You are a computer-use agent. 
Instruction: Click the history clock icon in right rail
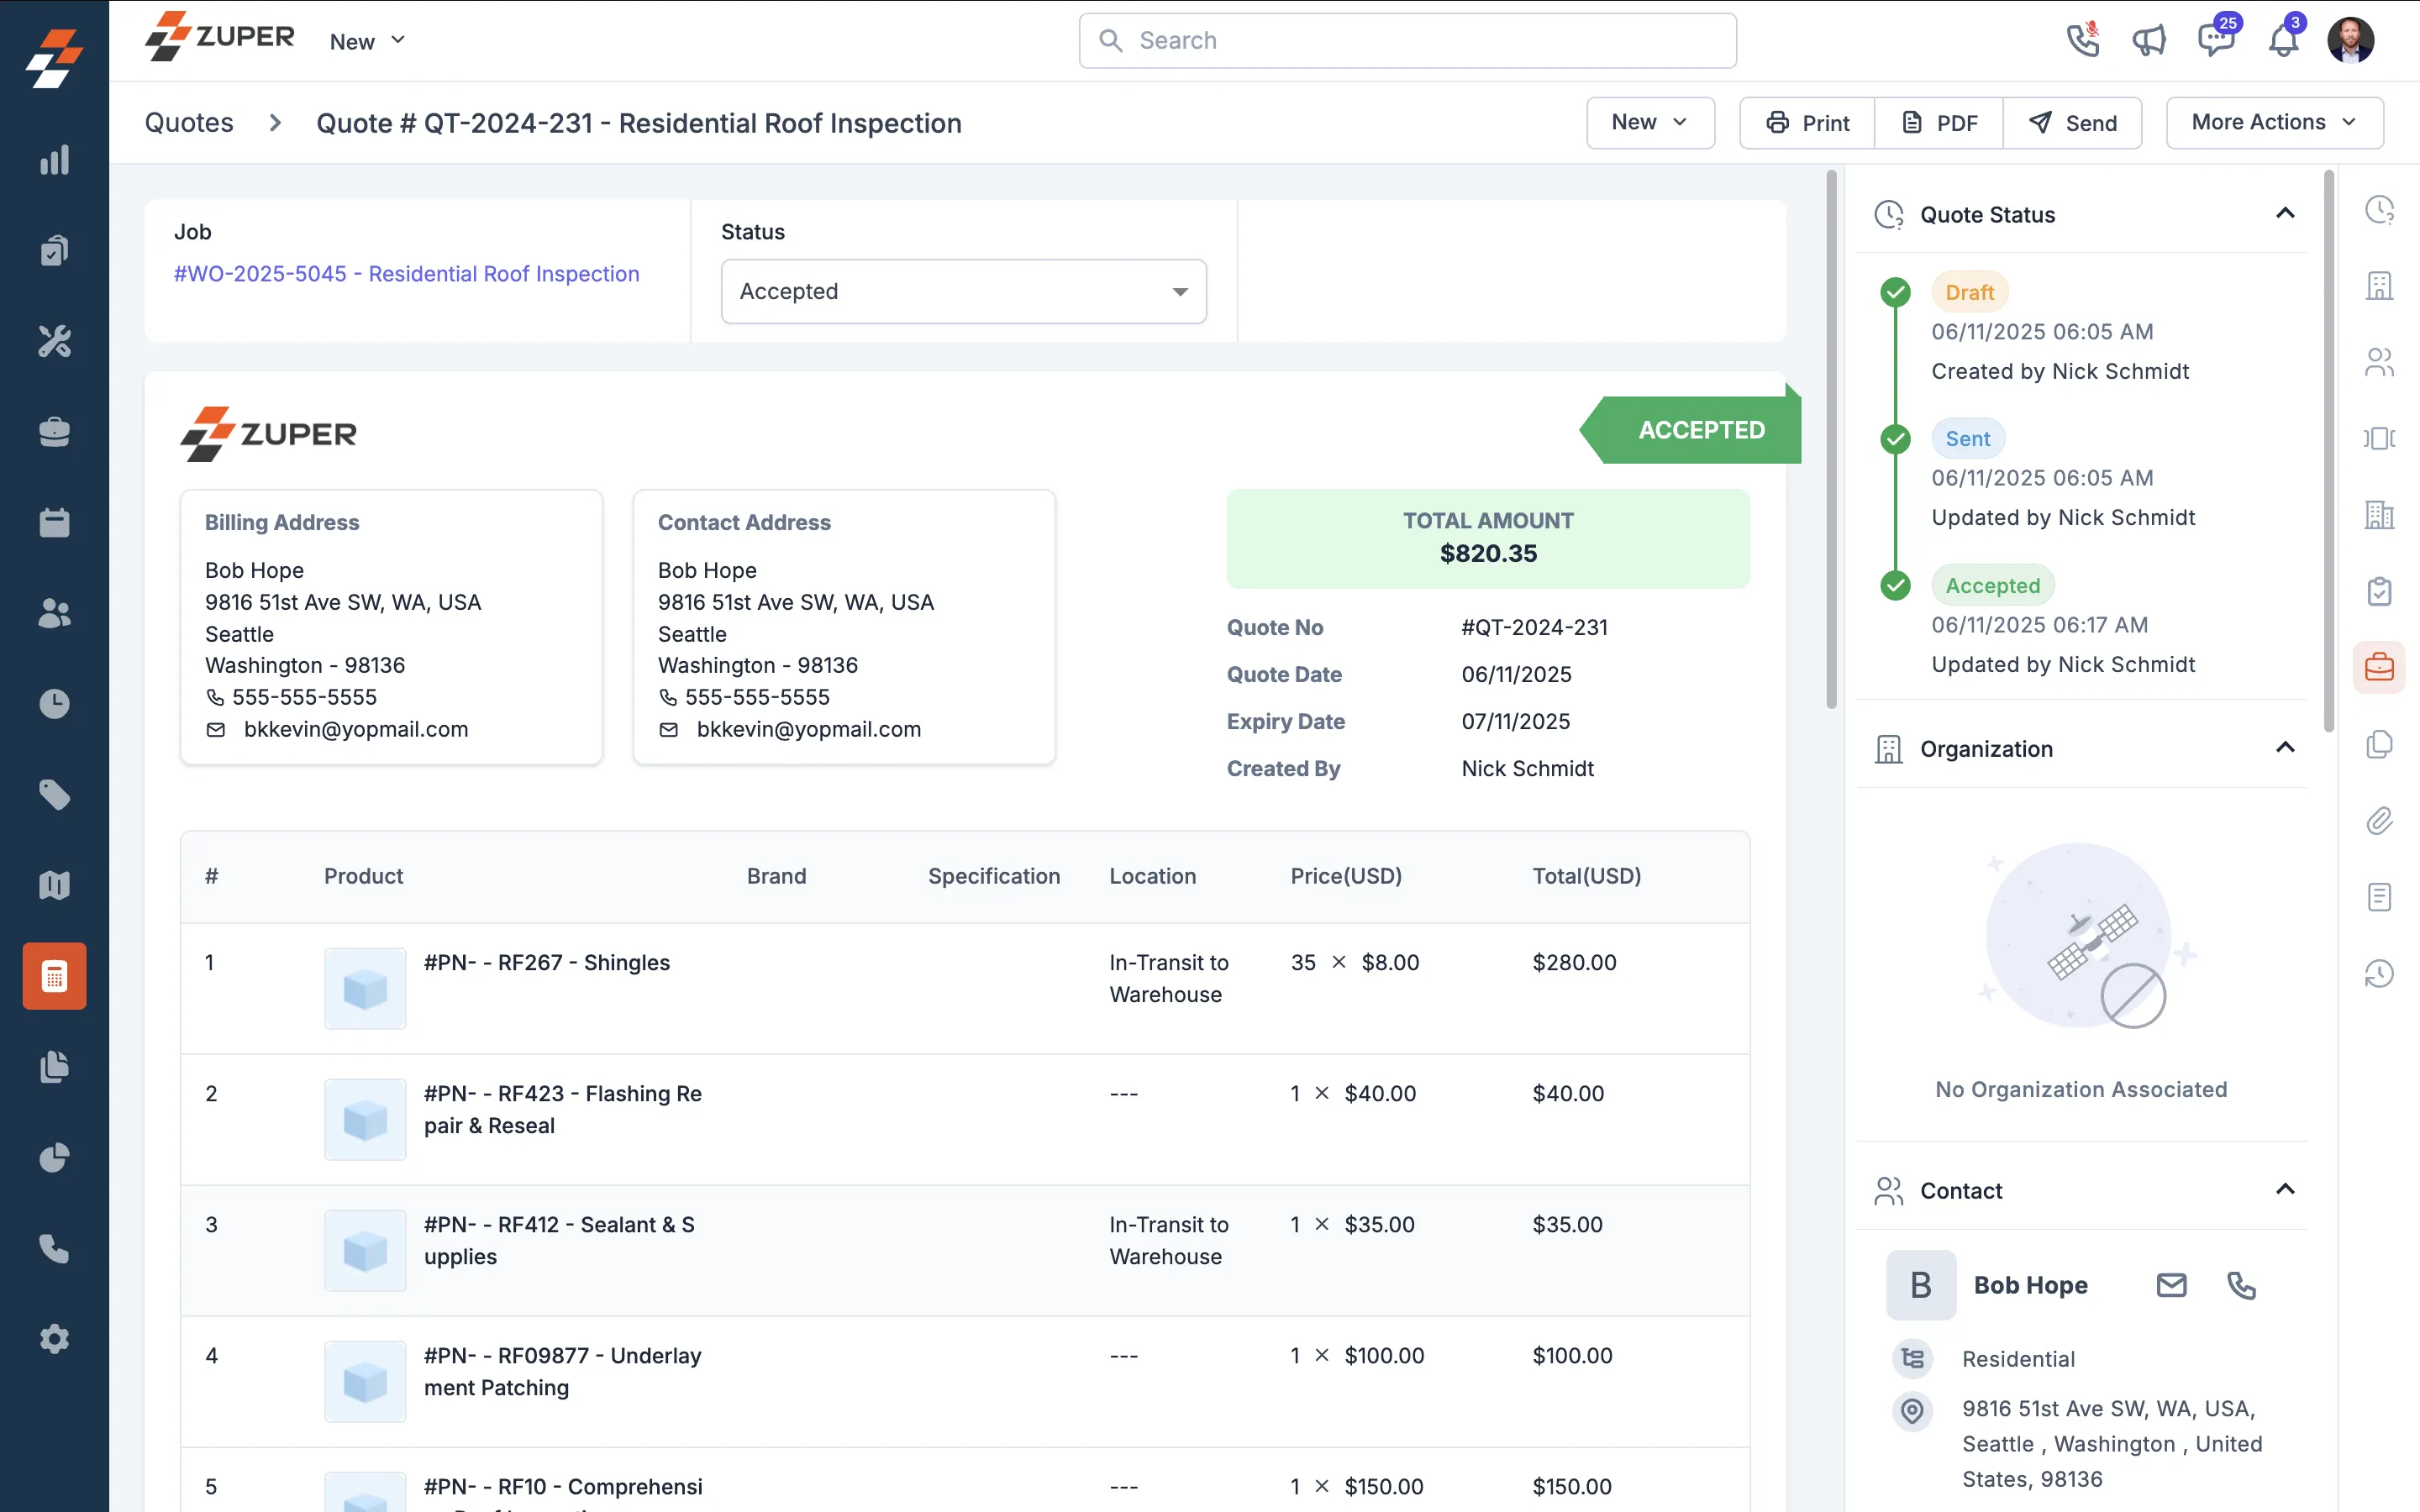point(2379,973)
